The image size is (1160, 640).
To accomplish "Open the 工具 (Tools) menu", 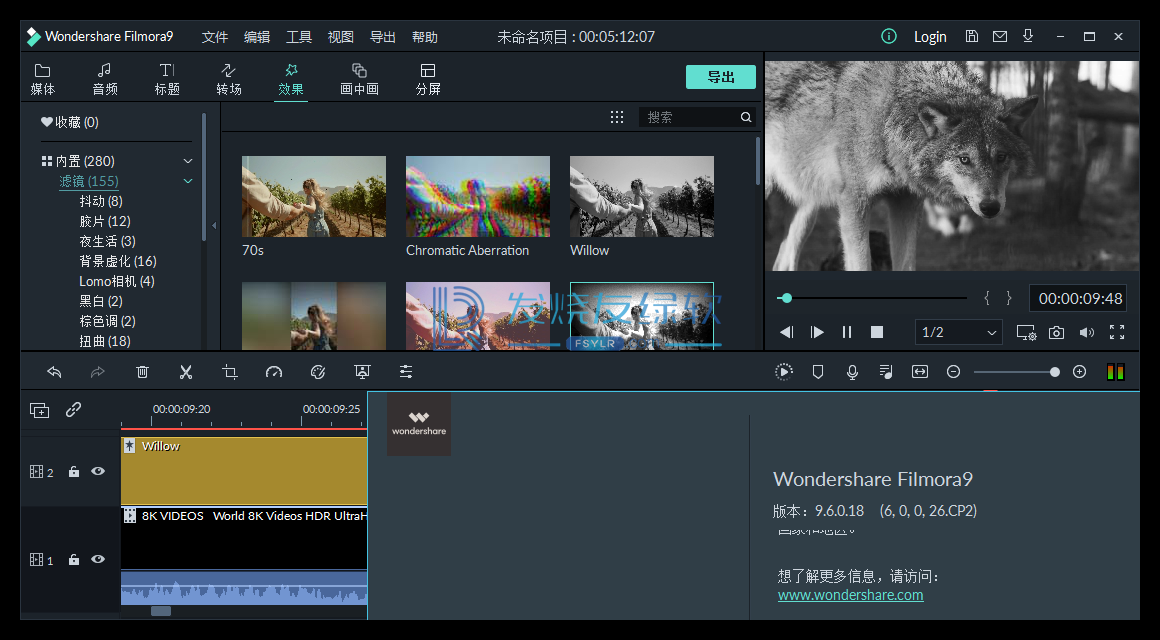I will (x=299, y=37).
